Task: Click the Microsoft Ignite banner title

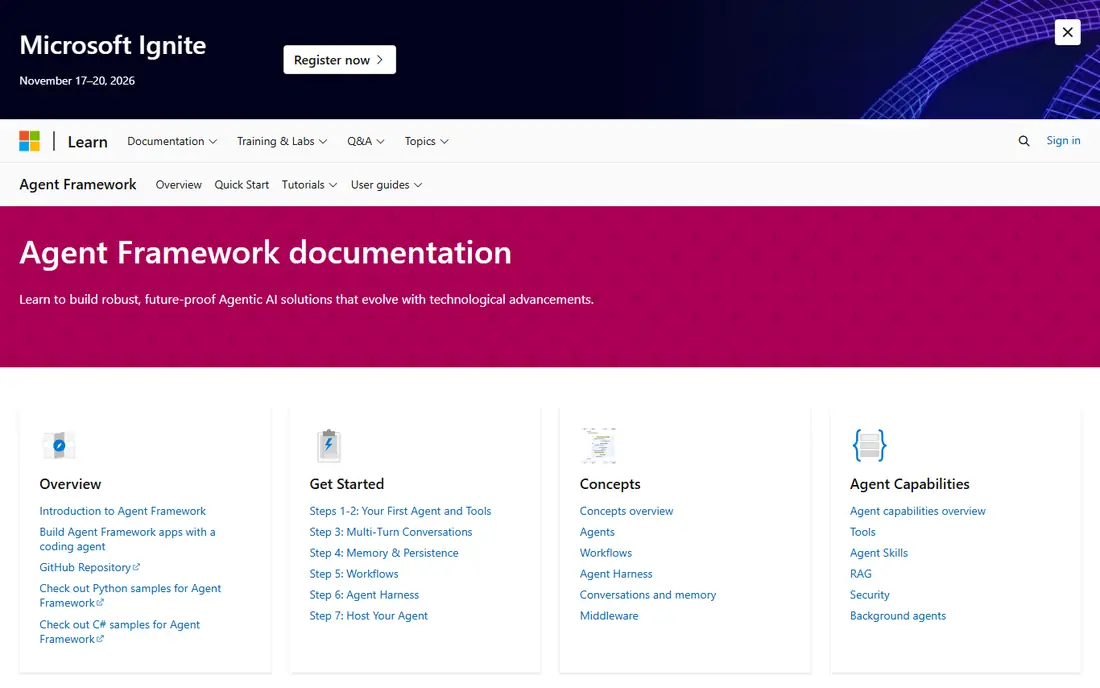Action: 113,45
